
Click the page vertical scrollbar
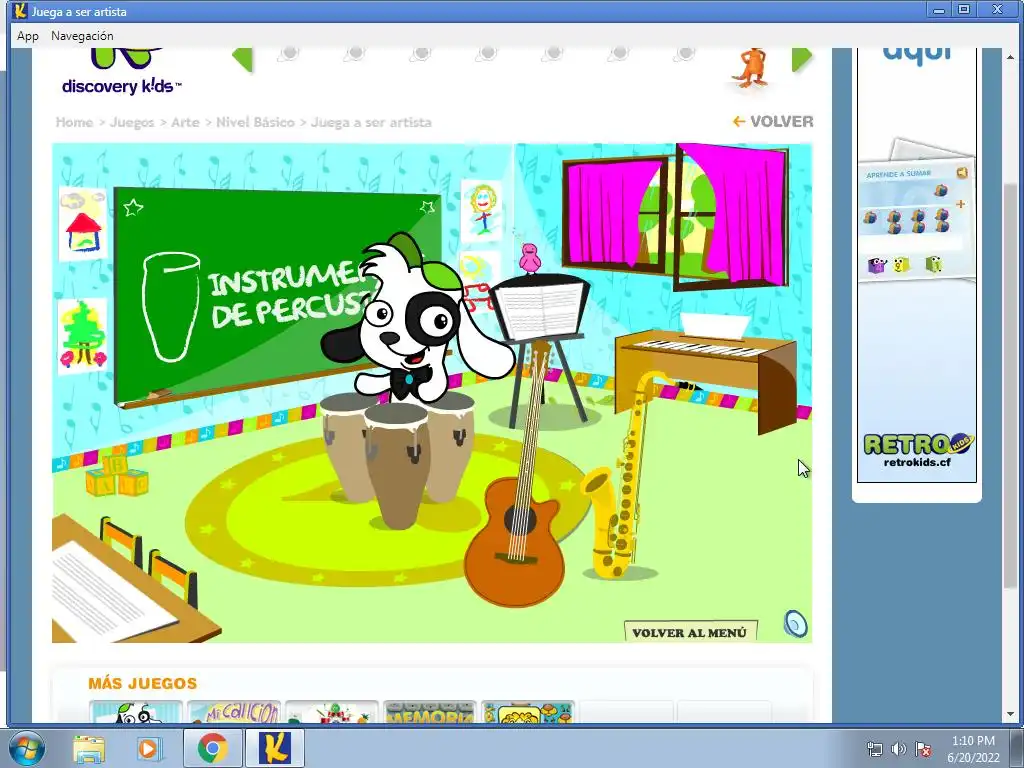coord(1011,385)
